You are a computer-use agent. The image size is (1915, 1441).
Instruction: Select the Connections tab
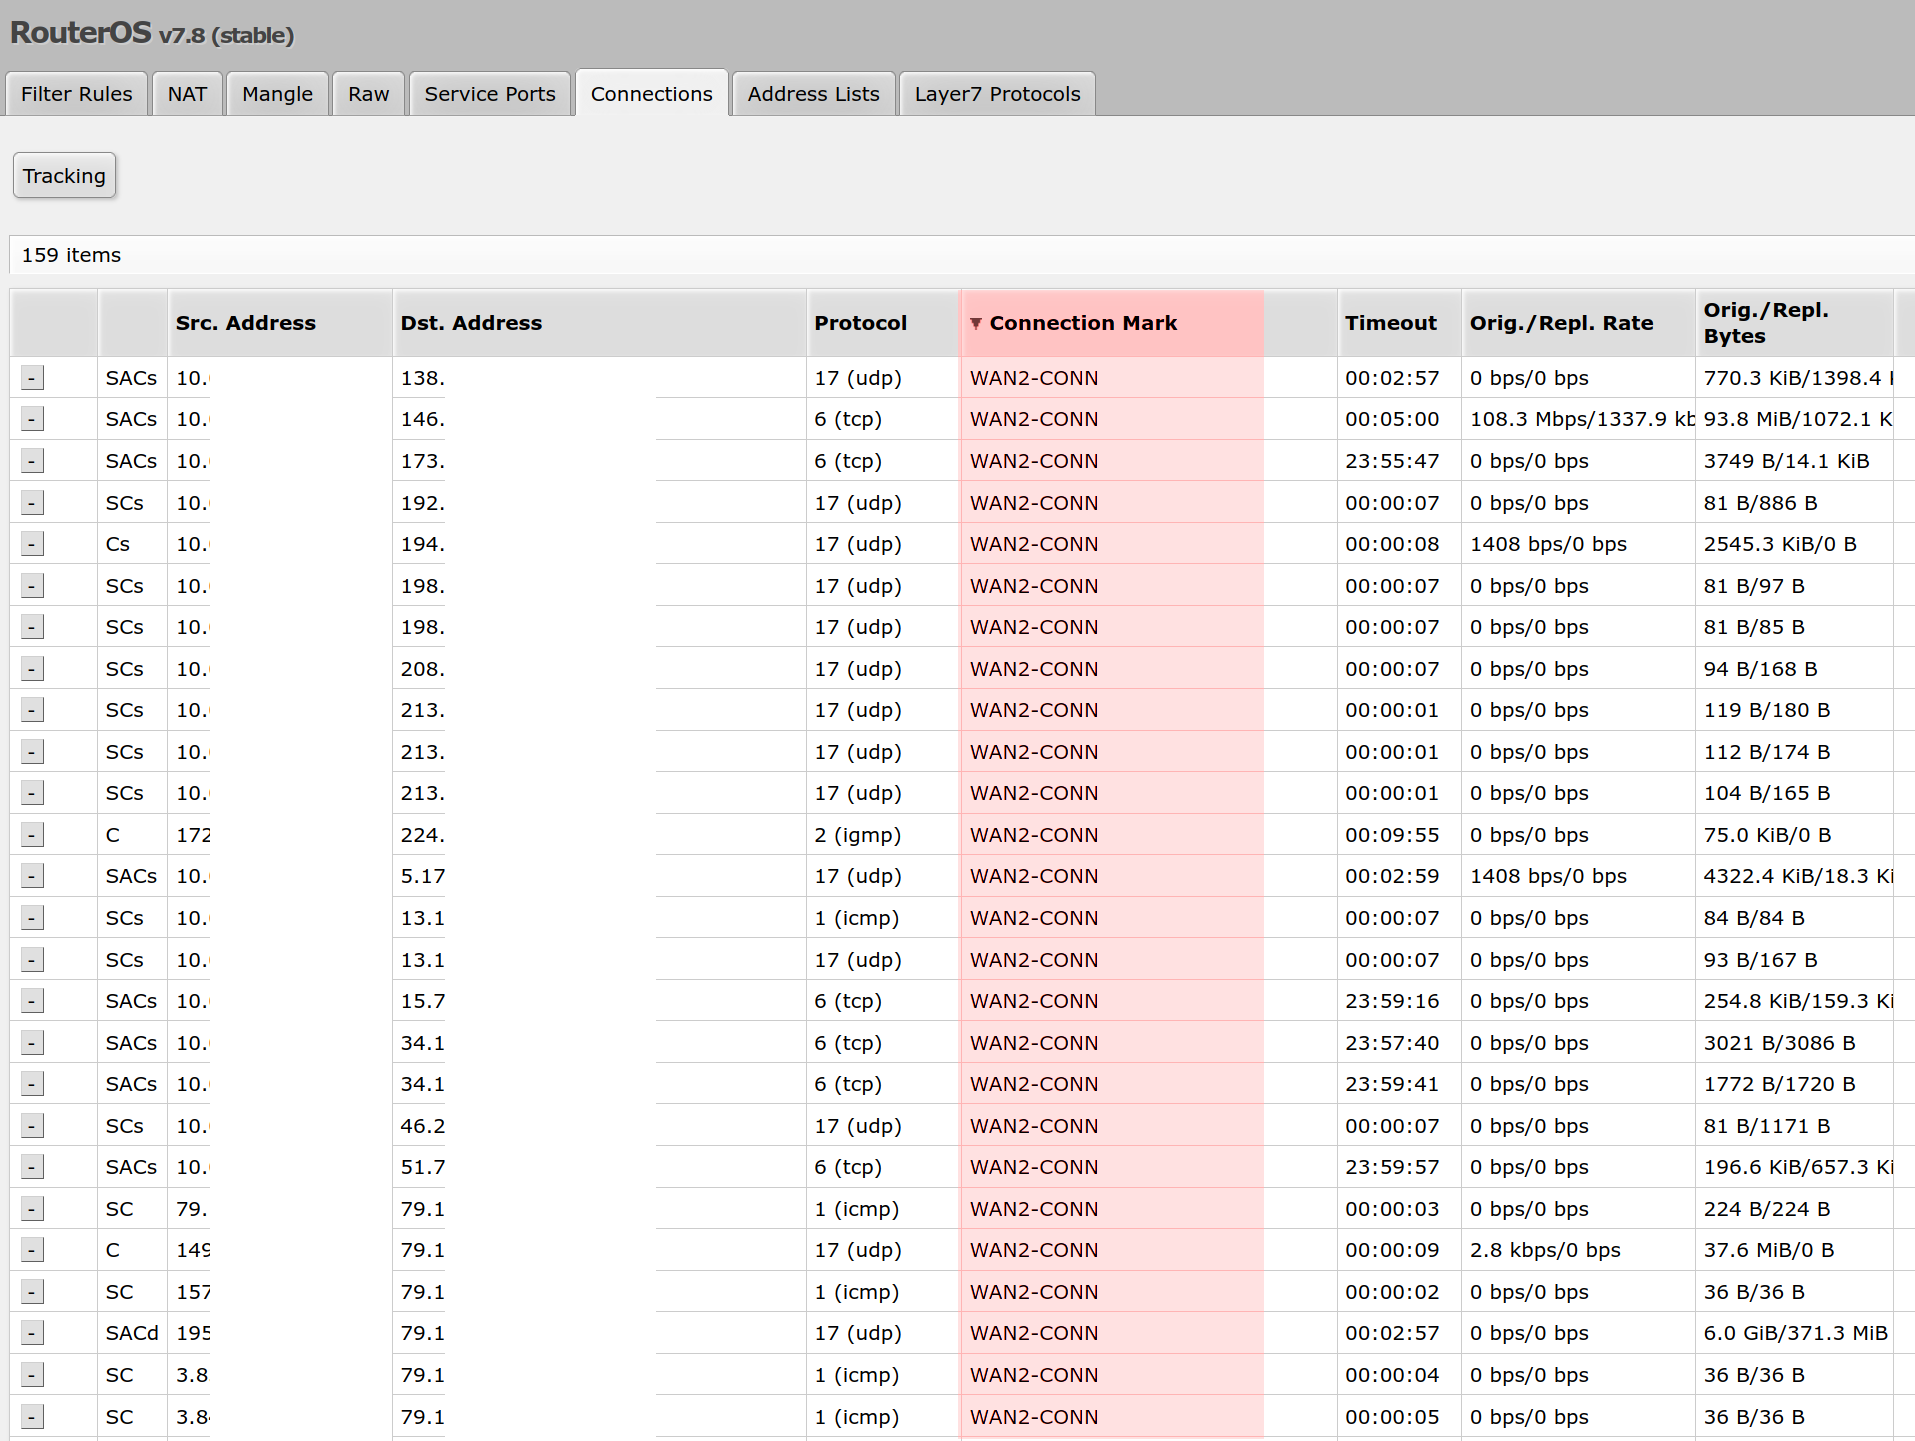pos(652,94)
